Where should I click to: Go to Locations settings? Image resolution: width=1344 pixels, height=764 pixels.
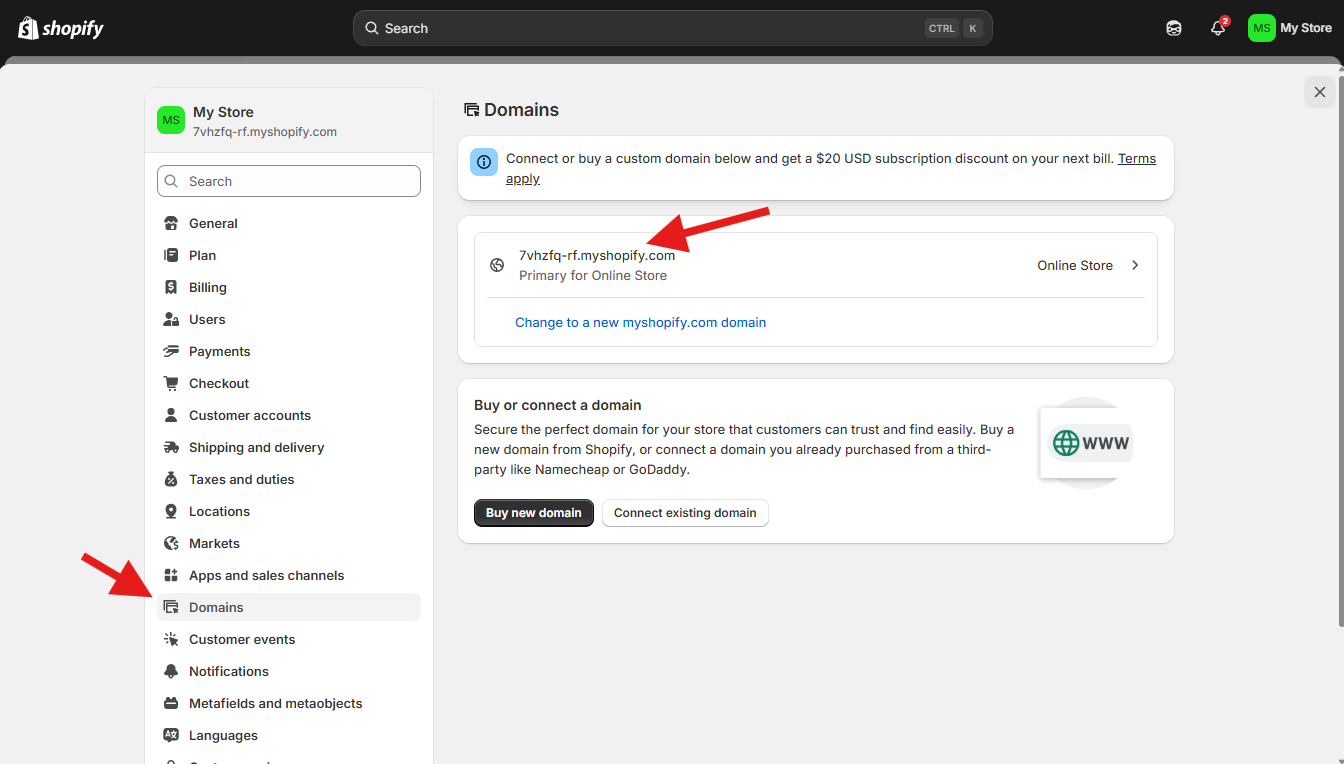(x=289, y=511)
